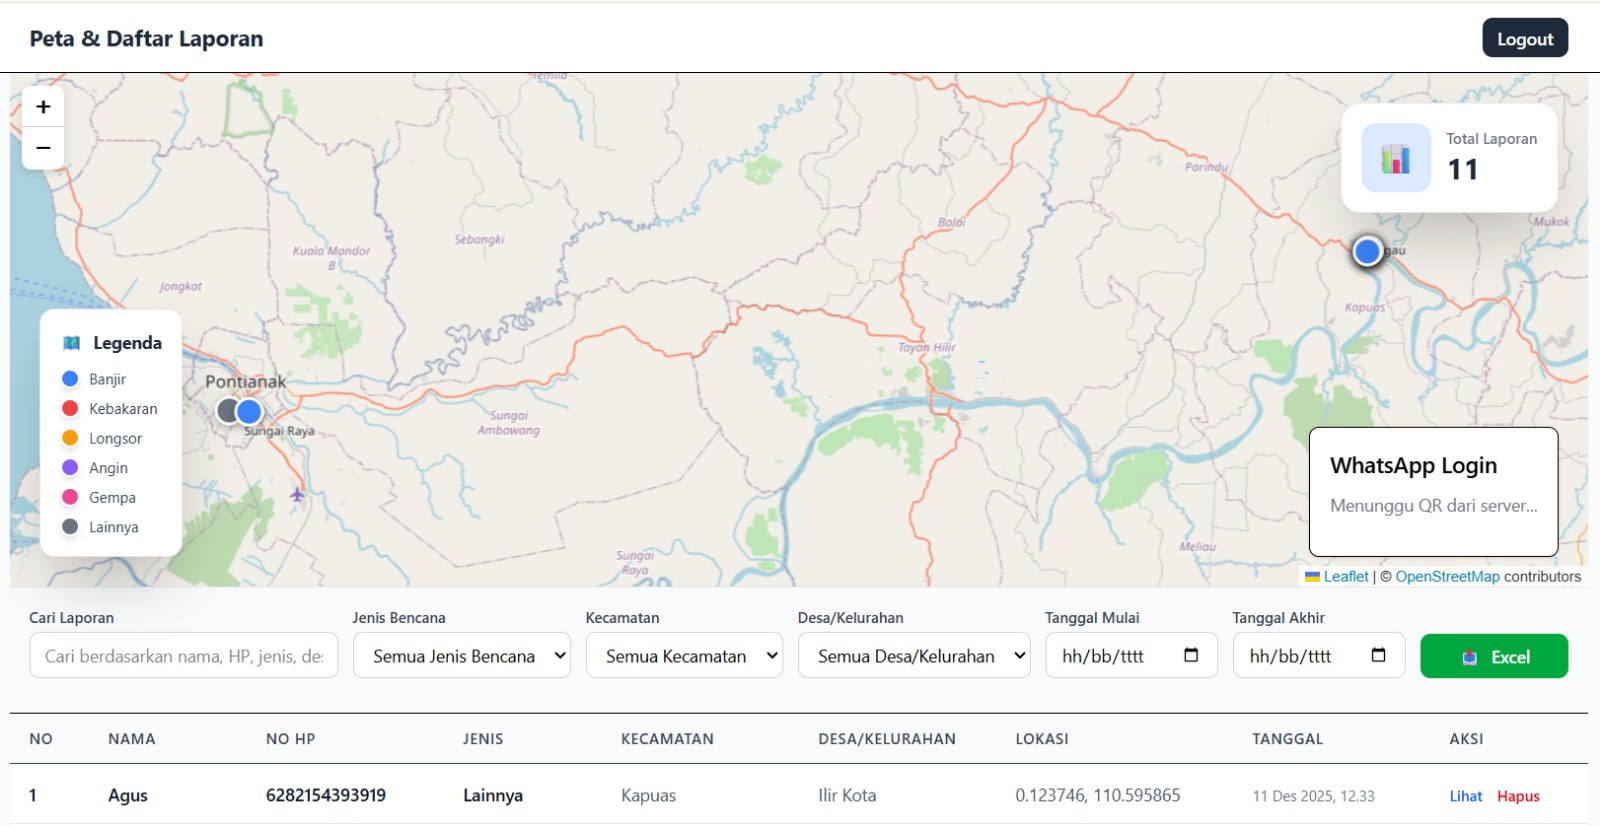Screen dimensions: 1600x826
Task: Open calendar picker in Tanggal Akhir
Action: pos(1378,656)
